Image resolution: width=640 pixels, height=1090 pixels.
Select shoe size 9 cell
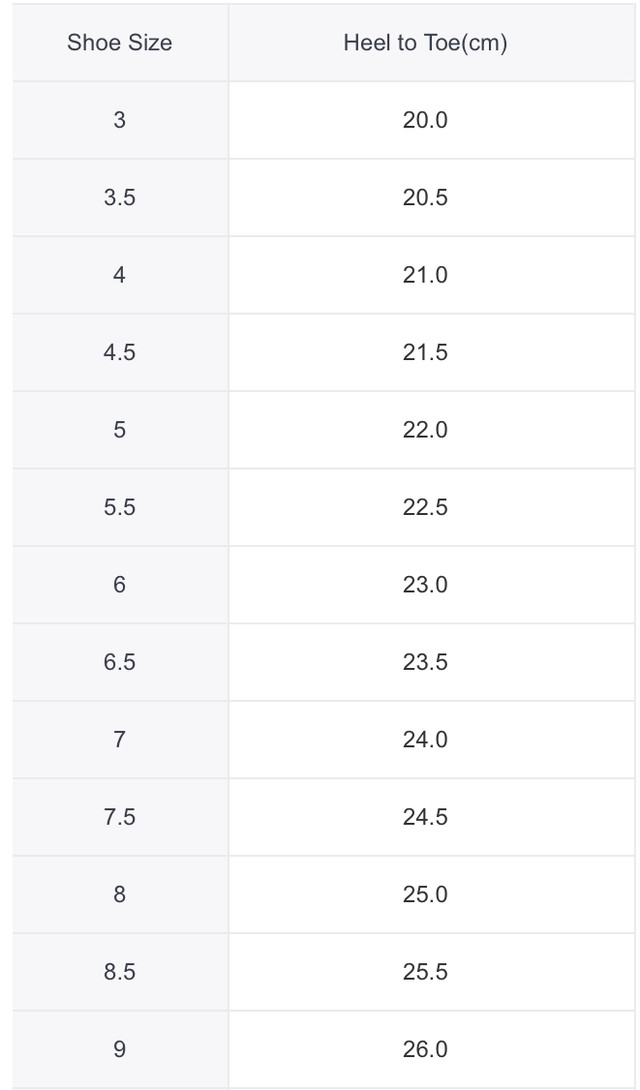pyautogui.click(x=120, y=1050)
